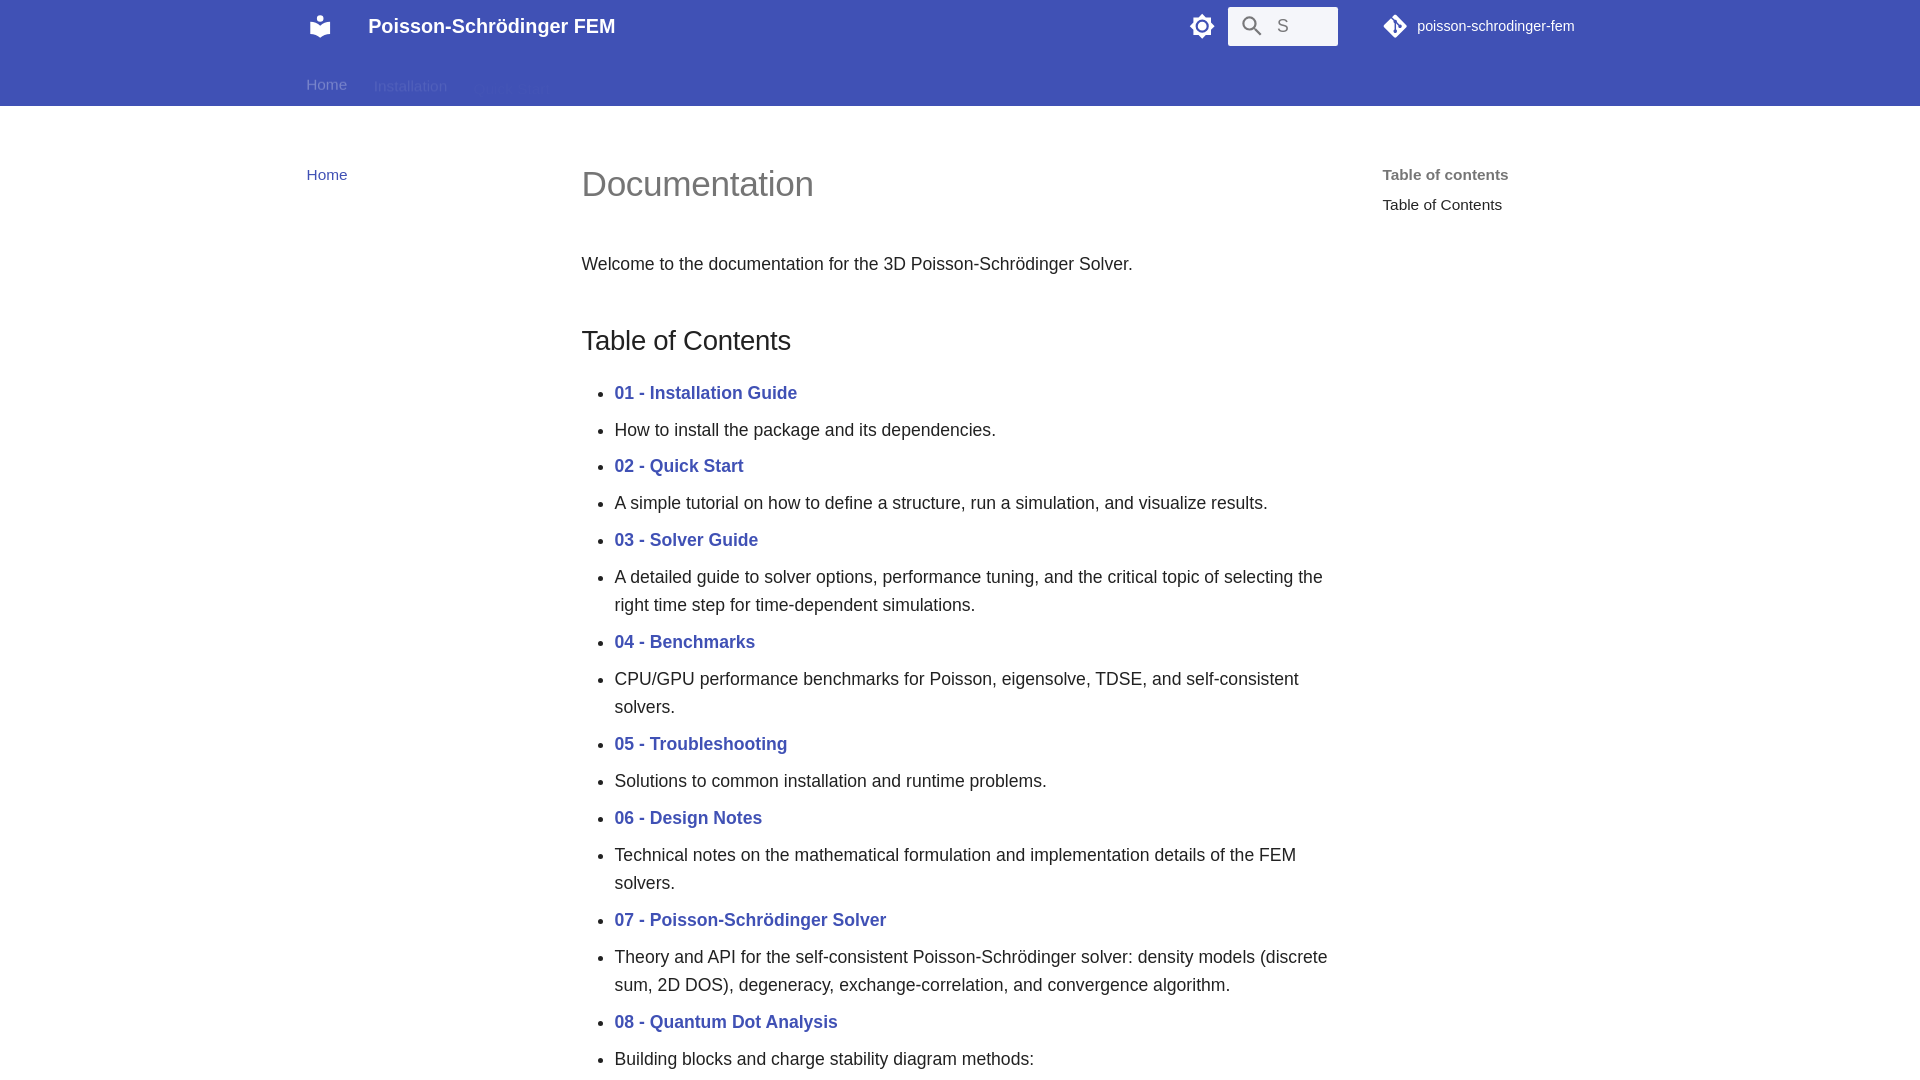The image size is (1920, 1080).
Task: Click the Documentation page heading
Action: (x=697, y=184)
